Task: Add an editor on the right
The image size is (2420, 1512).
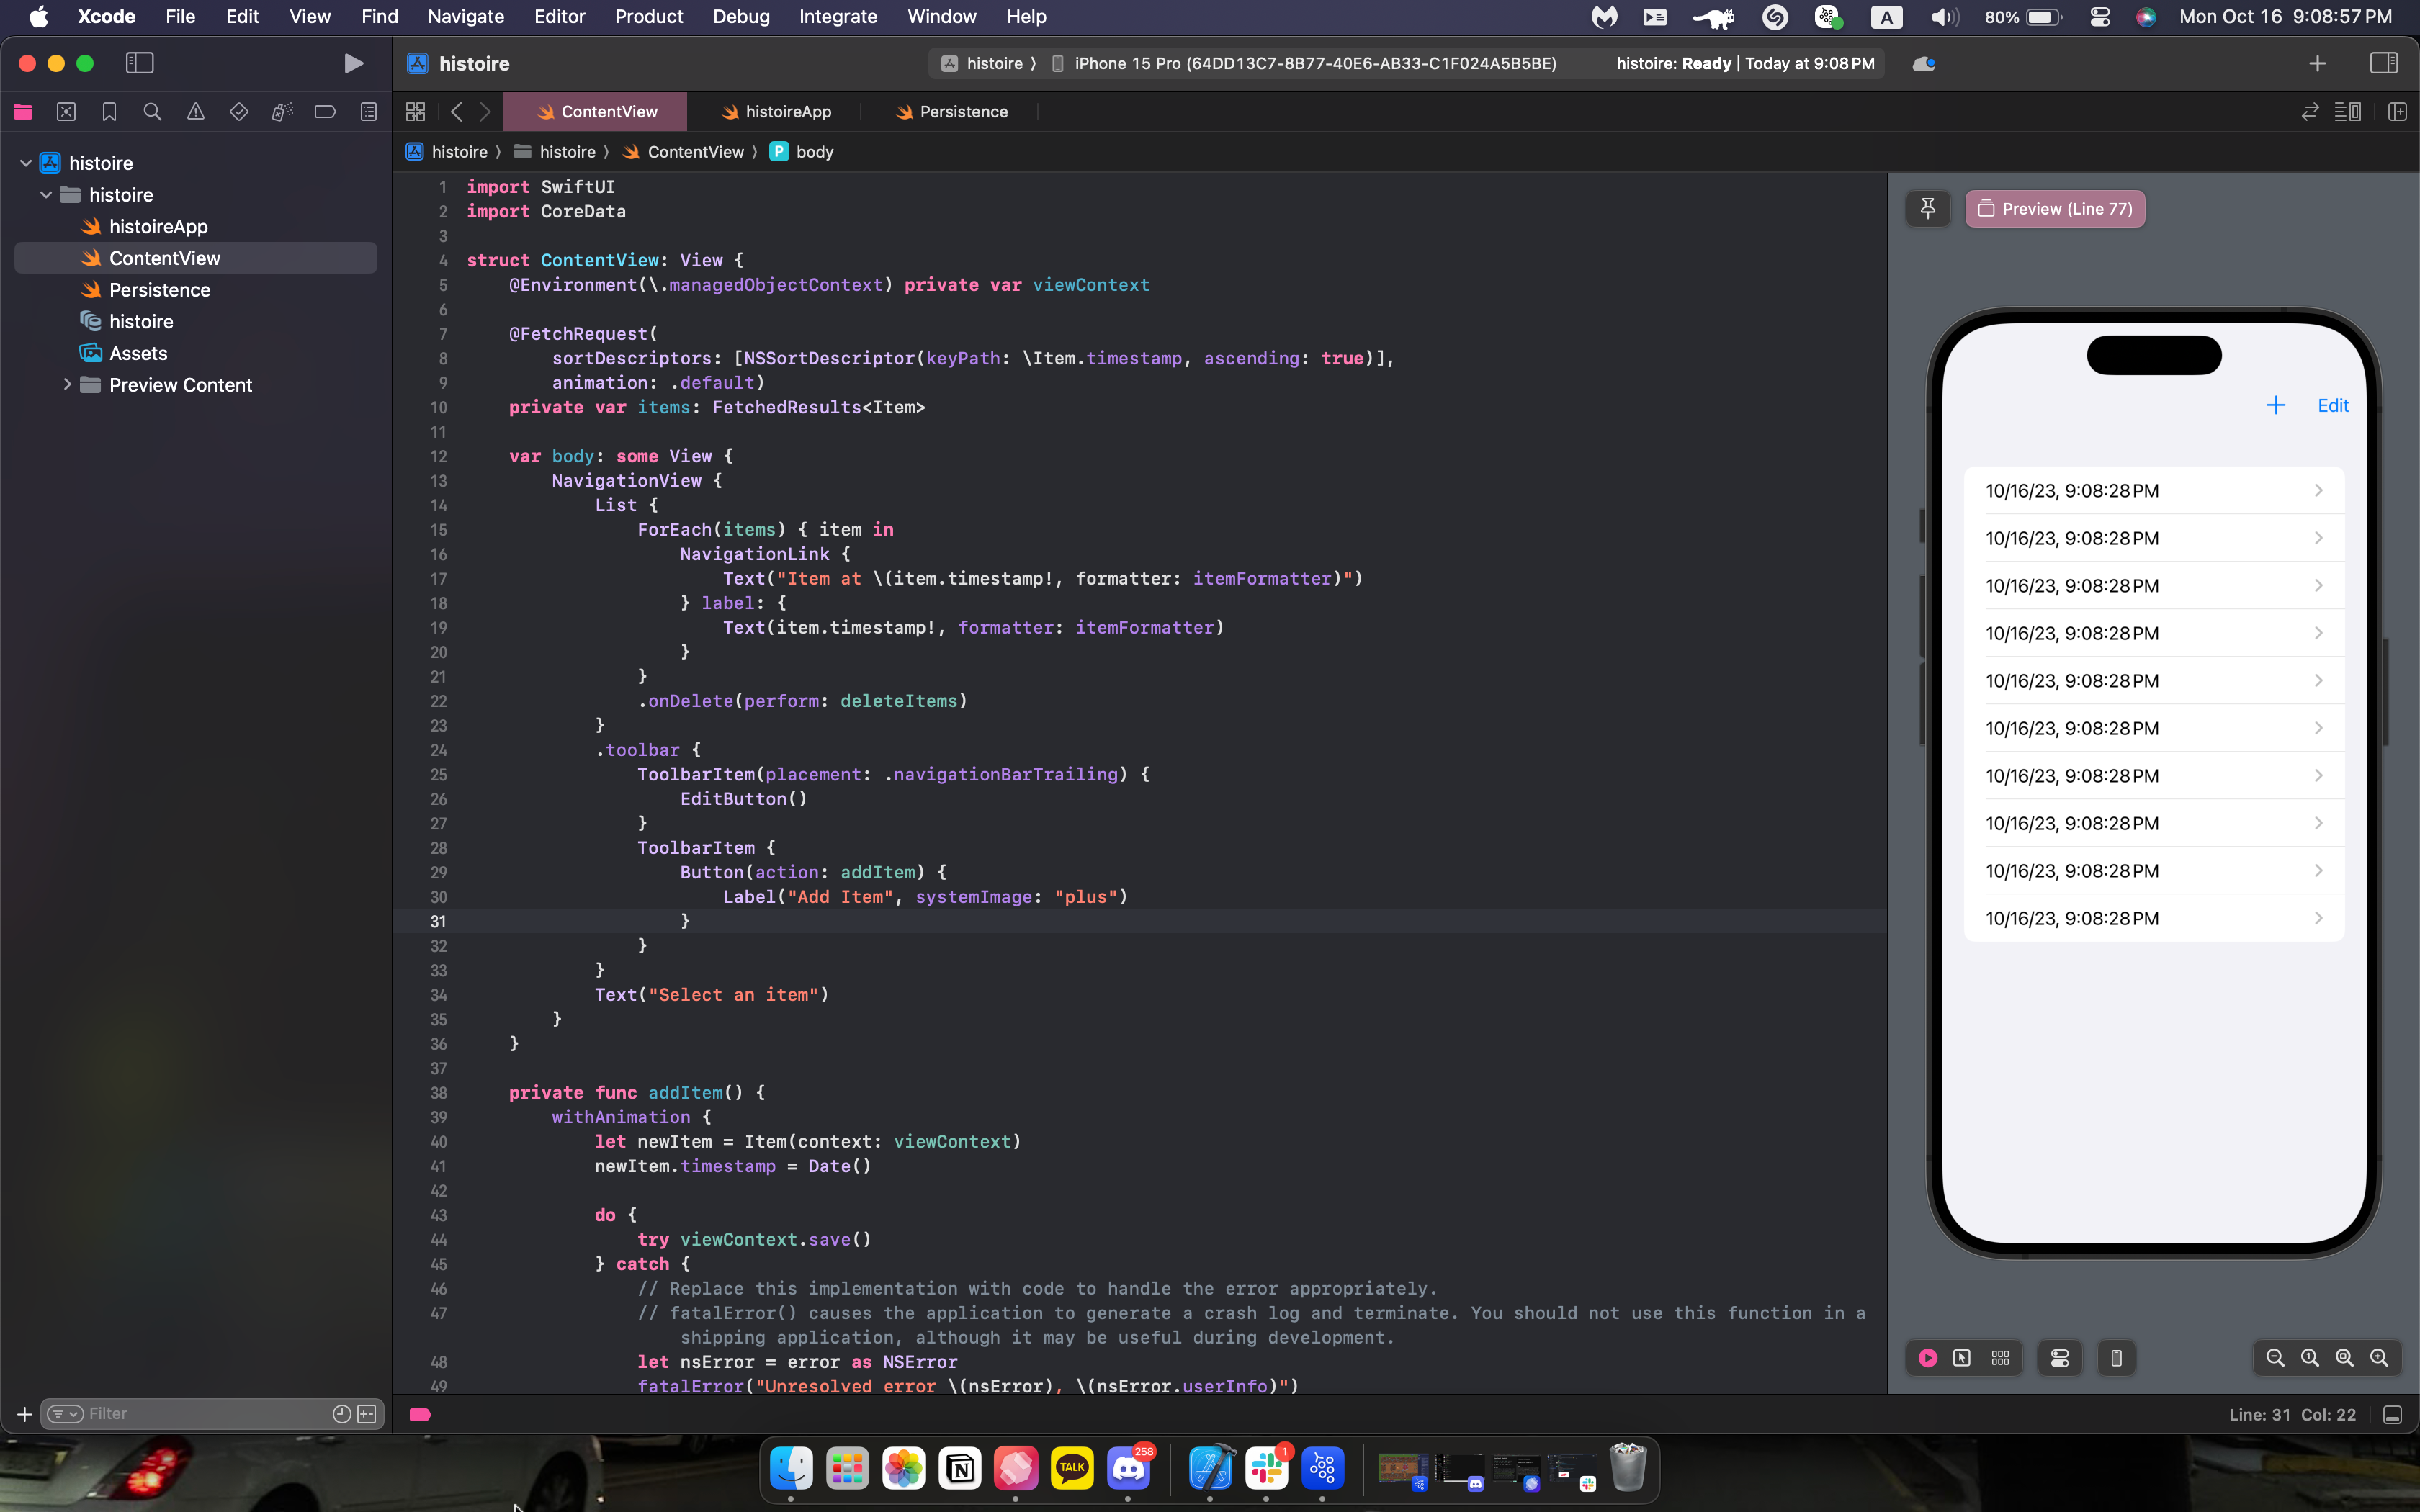Action: click(2398, 112)
